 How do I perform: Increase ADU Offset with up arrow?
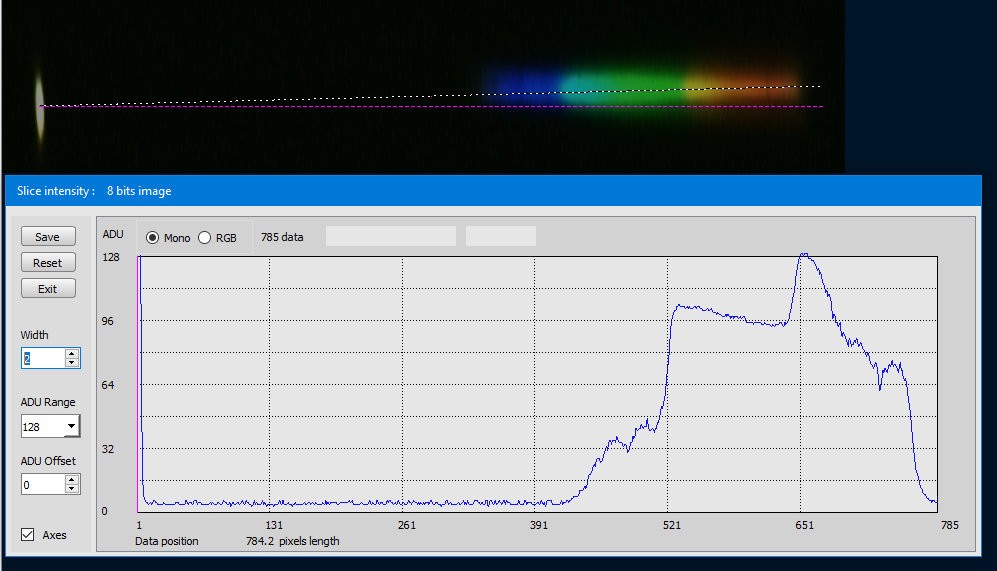pyautogui.click(x=72, y=480)
